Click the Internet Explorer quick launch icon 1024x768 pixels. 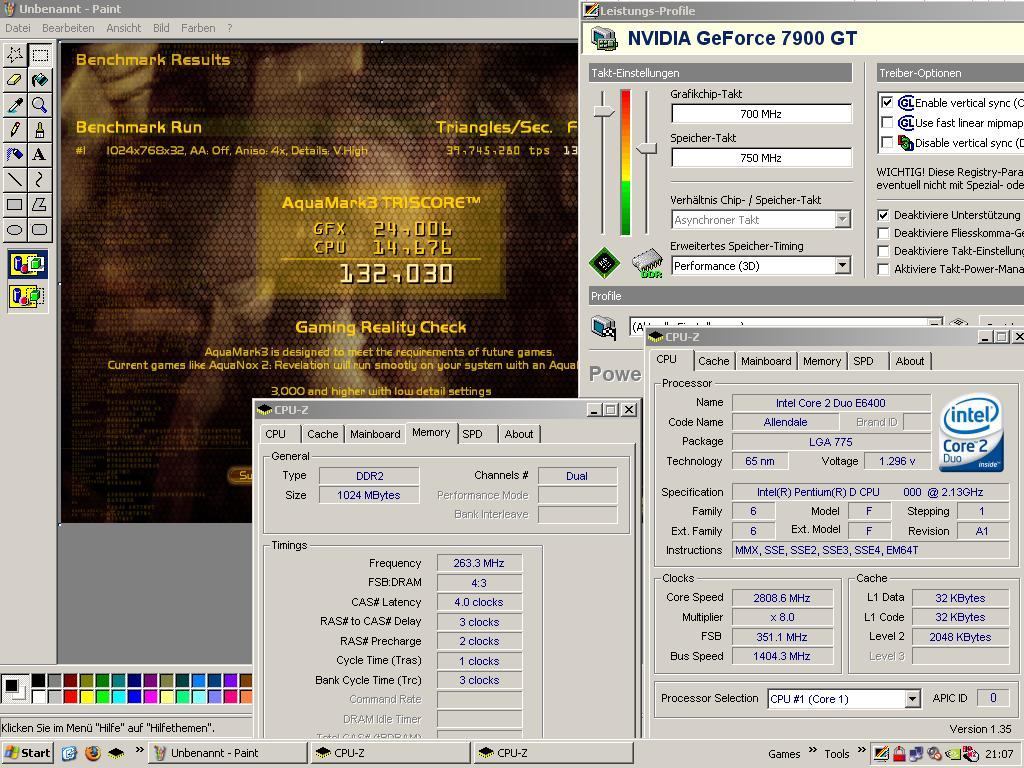(69, 753)
